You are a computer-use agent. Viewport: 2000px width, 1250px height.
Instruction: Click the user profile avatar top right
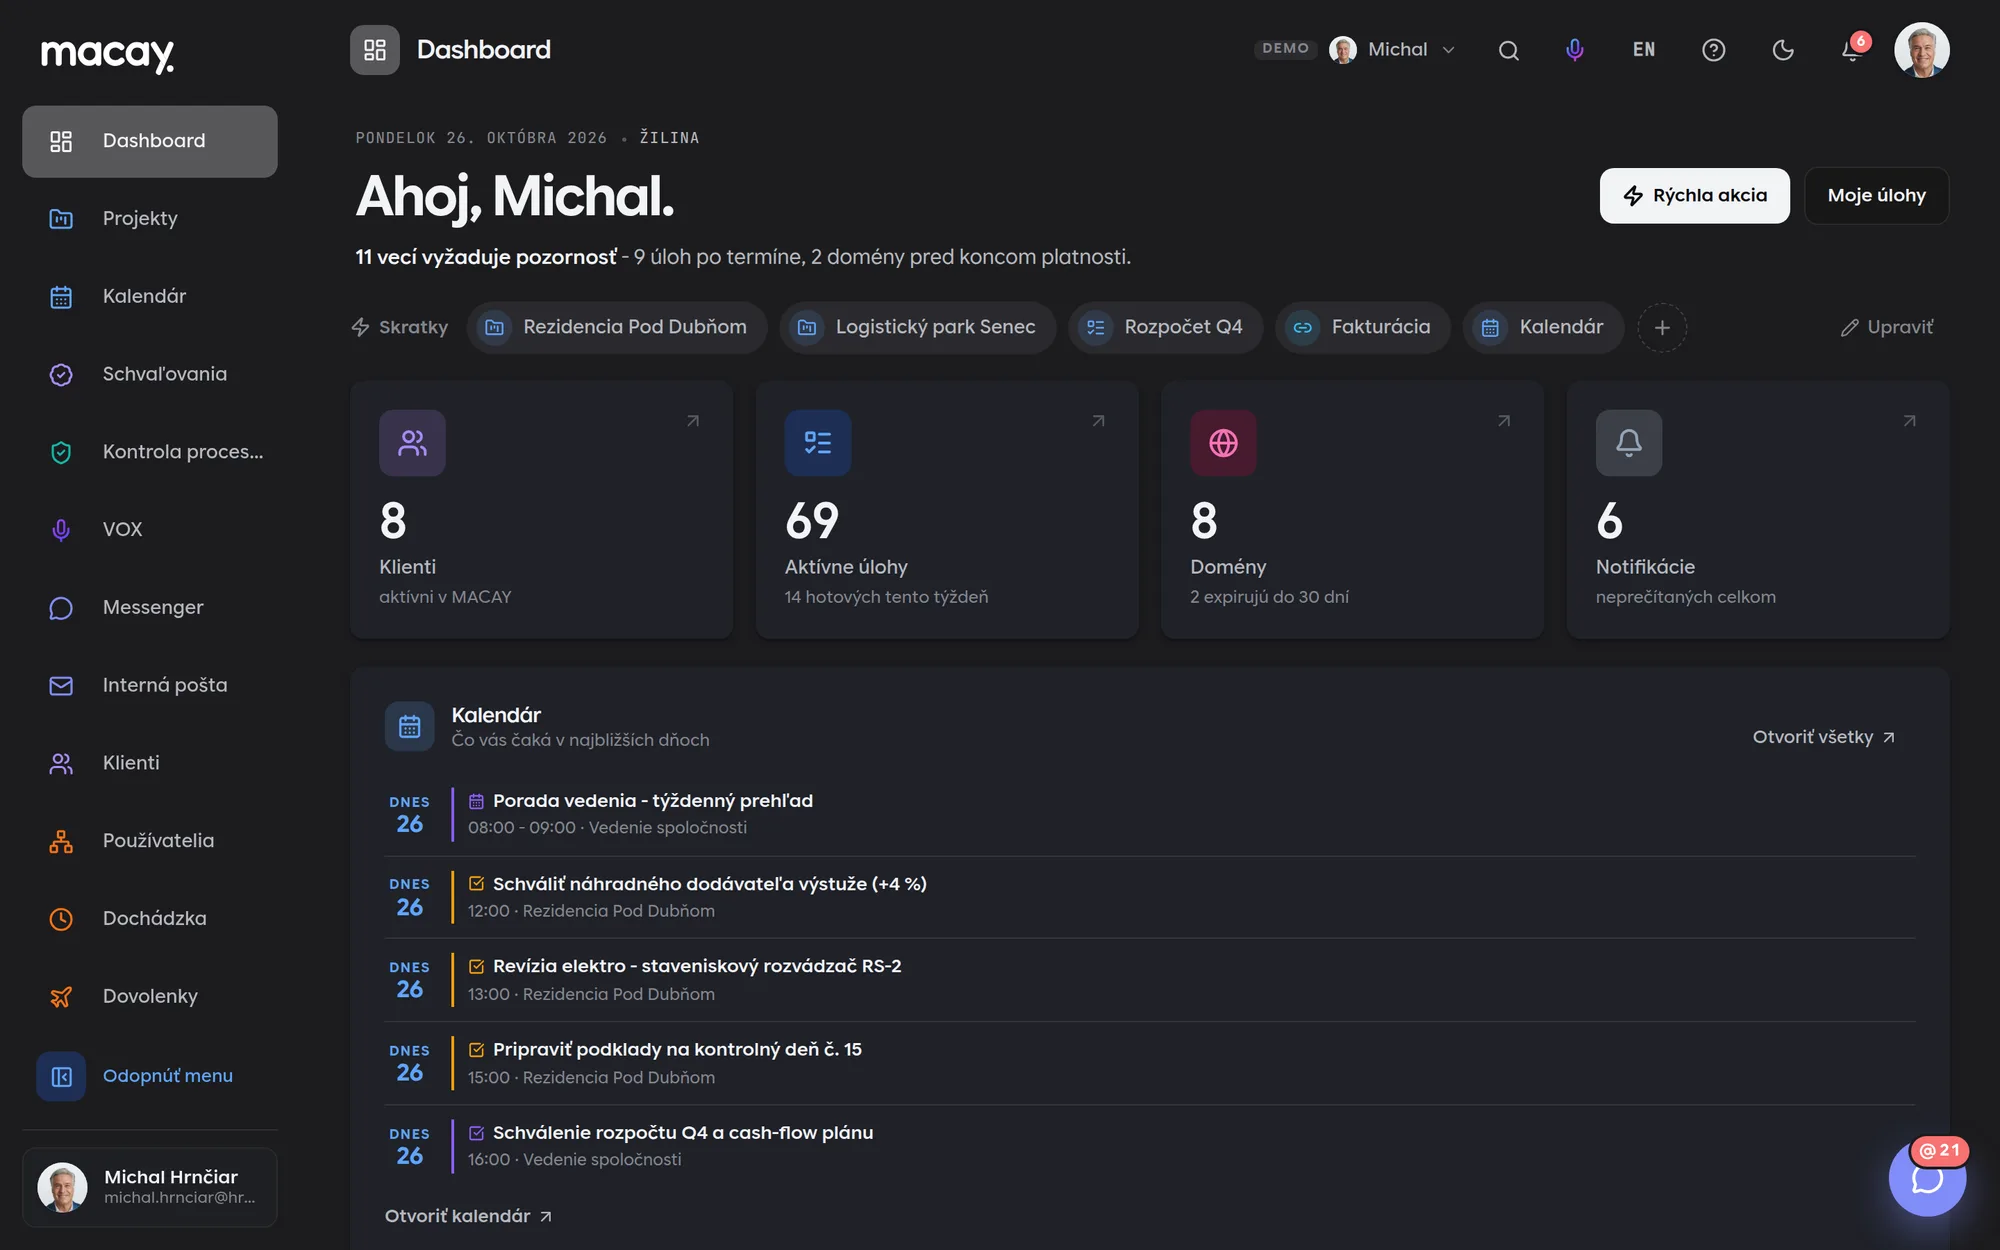point(1922,50)
